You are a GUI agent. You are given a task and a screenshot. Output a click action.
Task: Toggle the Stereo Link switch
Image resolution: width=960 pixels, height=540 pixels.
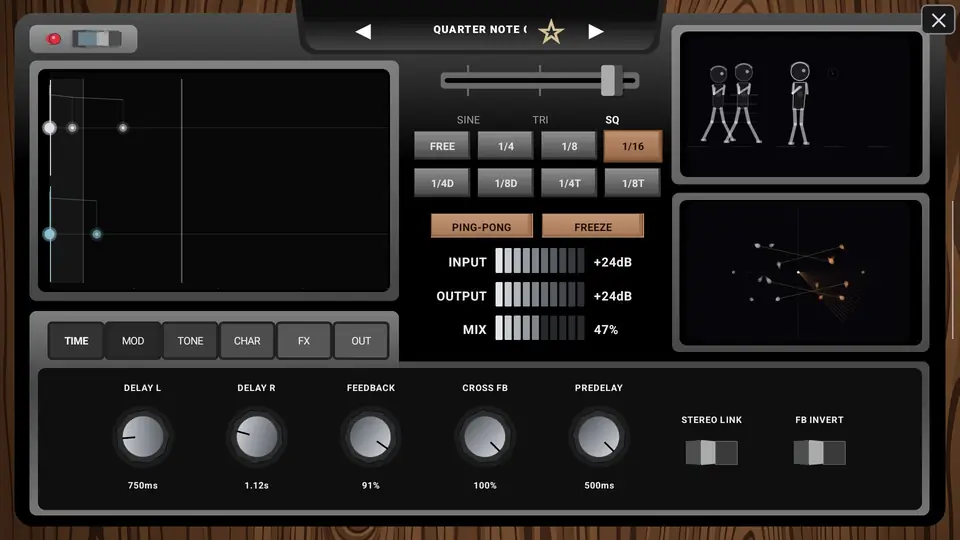711,452
